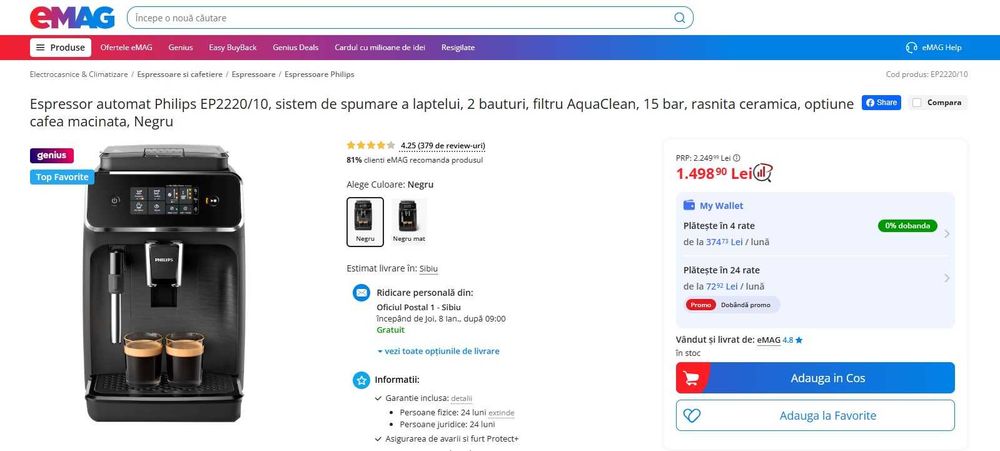The height and width of the screenshot is (451, 1000).
Task: Add product to cart with Adauga in Cos
Action: pyautogui.click(x=815, y=378)
